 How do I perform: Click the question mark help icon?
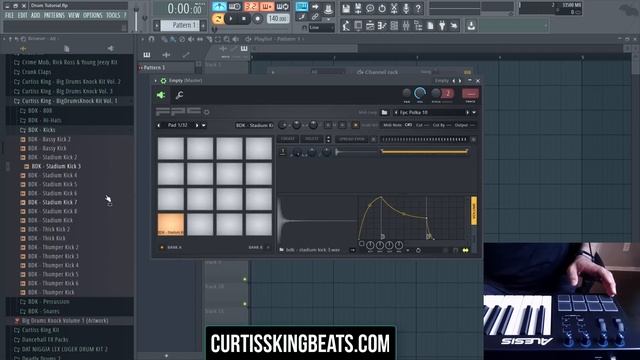click(x=418, y=8)
